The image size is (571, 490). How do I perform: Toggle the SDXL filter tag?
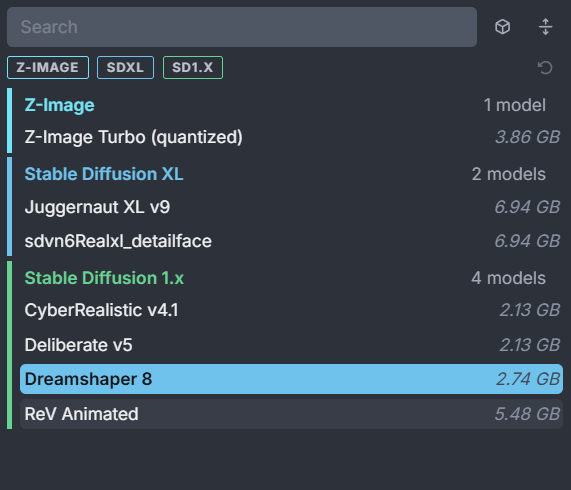coord(125,67)
